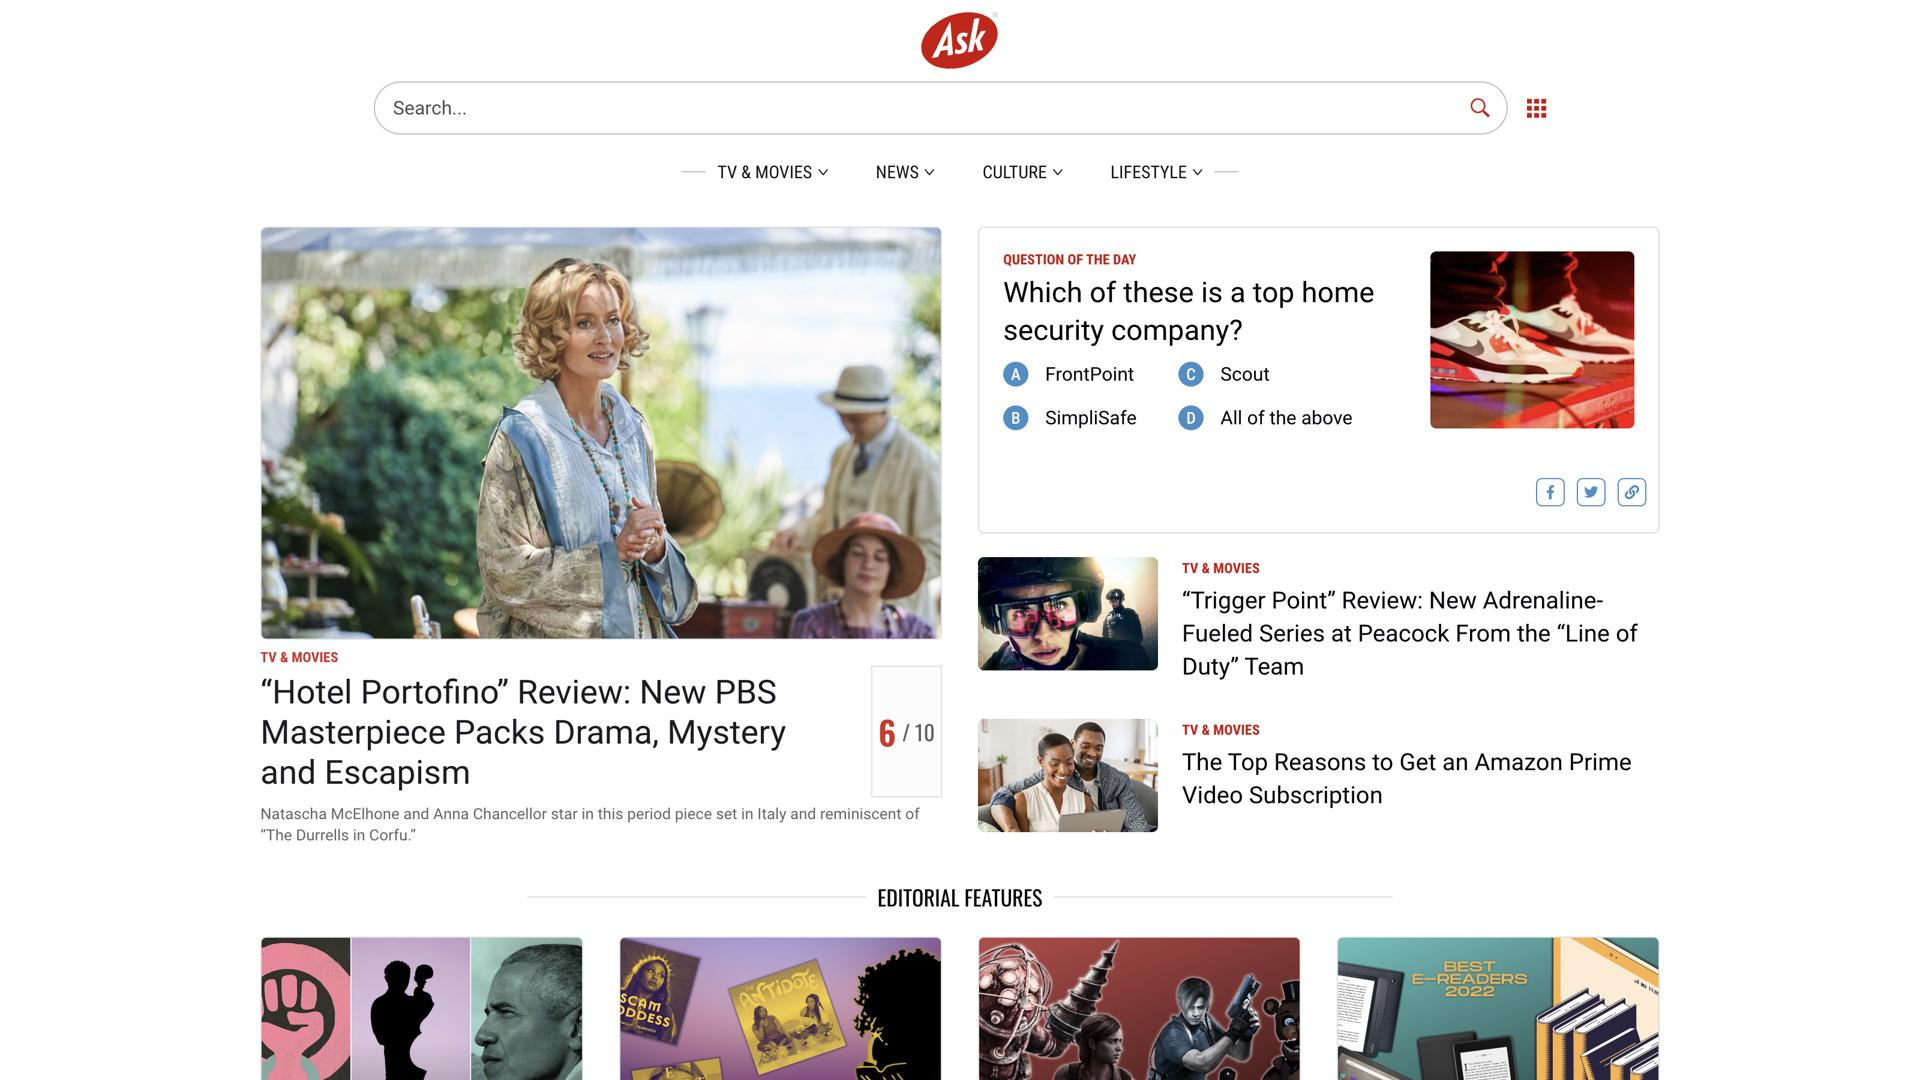Click the Ask logo

pos(959,40)
